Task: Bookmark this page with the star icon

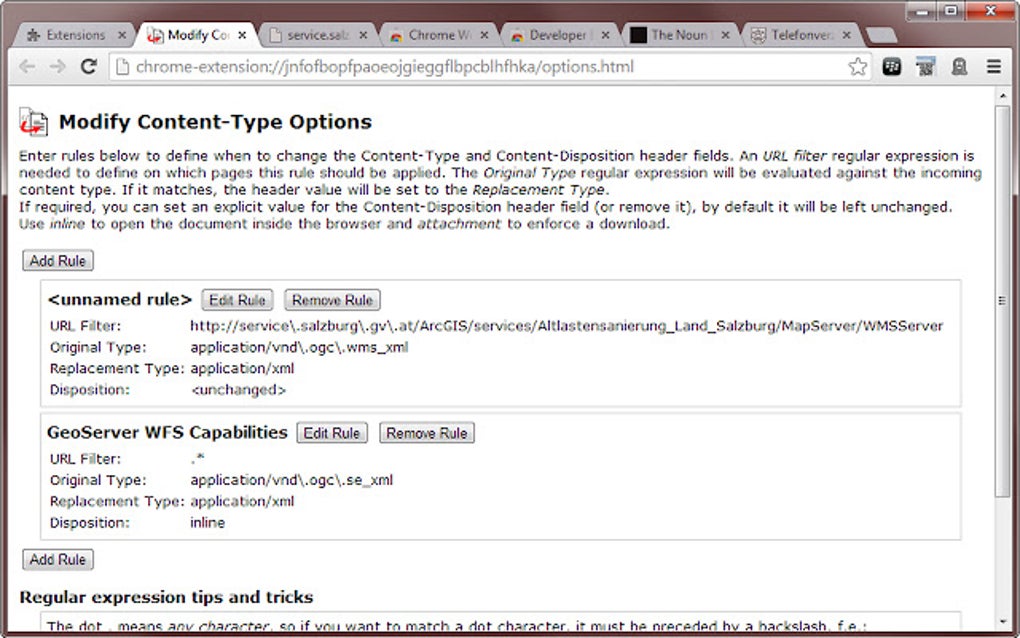Action: click(858, 66)
